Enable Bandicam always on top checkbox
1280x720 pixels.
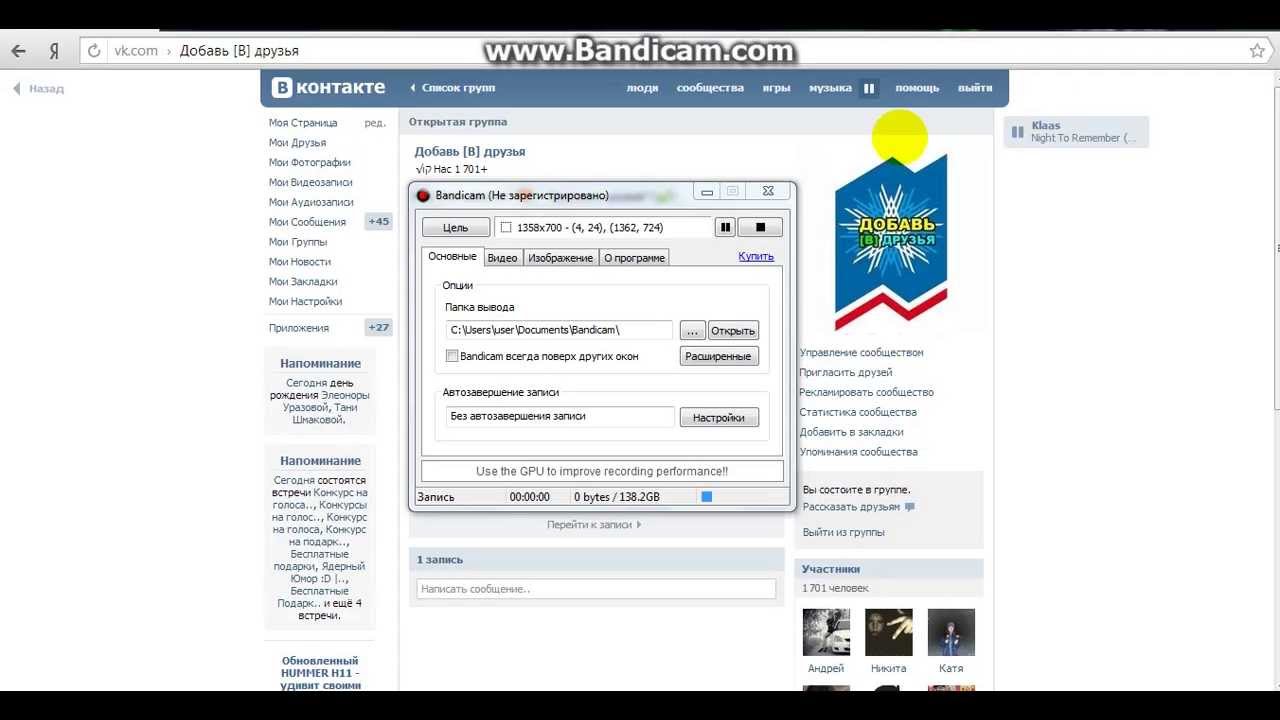point(452,356)
